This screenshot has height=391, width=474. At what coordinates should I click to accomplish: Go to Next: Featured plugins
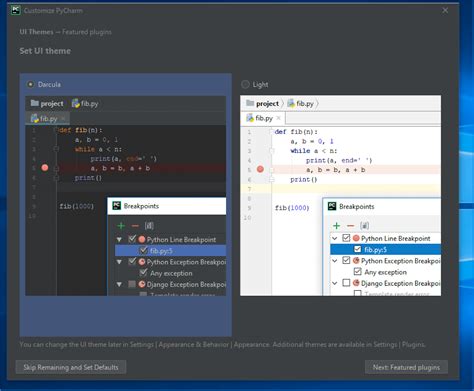point(406,367)
